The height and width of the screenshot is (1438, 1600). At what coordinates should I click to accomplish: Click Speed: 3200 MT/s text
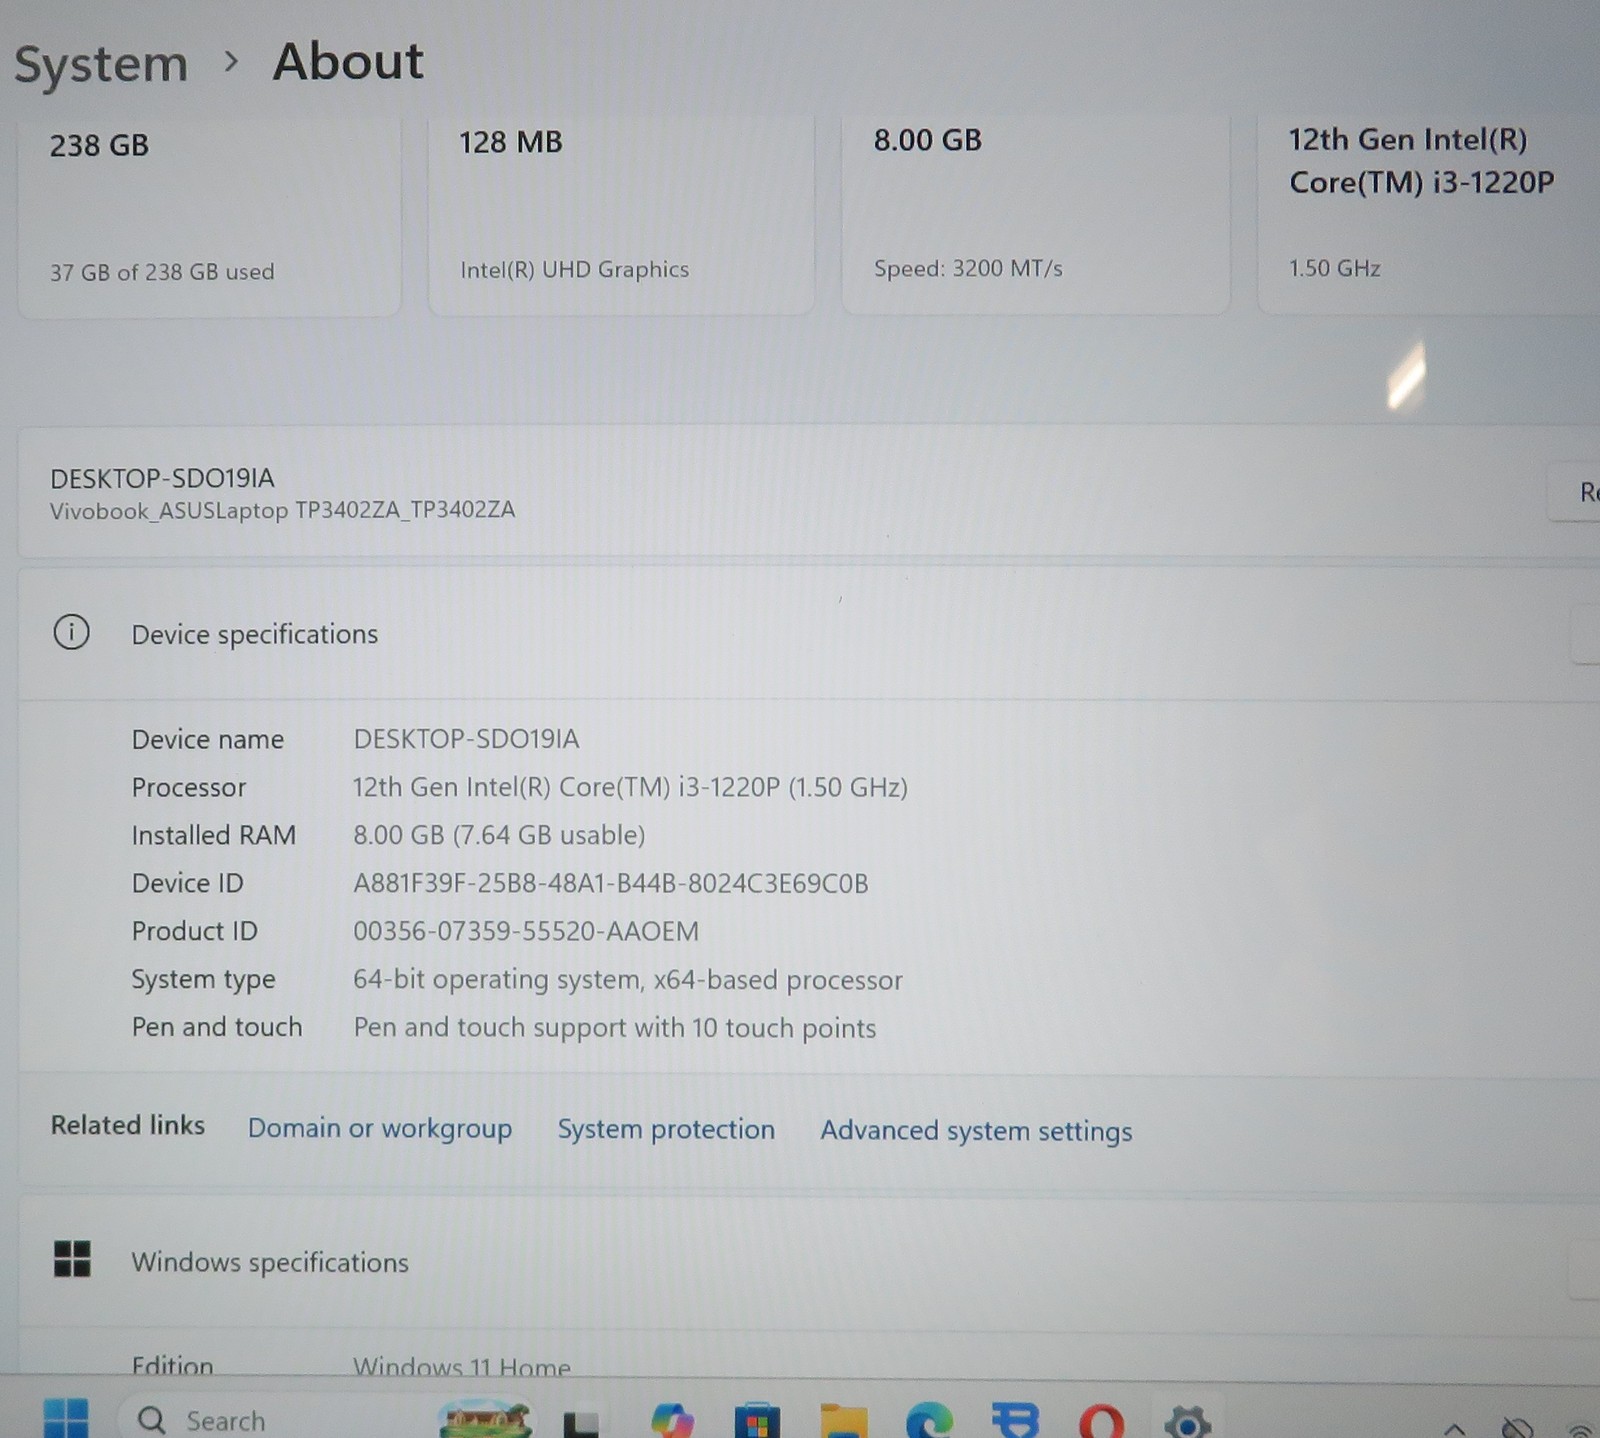(x=968, y=269)
